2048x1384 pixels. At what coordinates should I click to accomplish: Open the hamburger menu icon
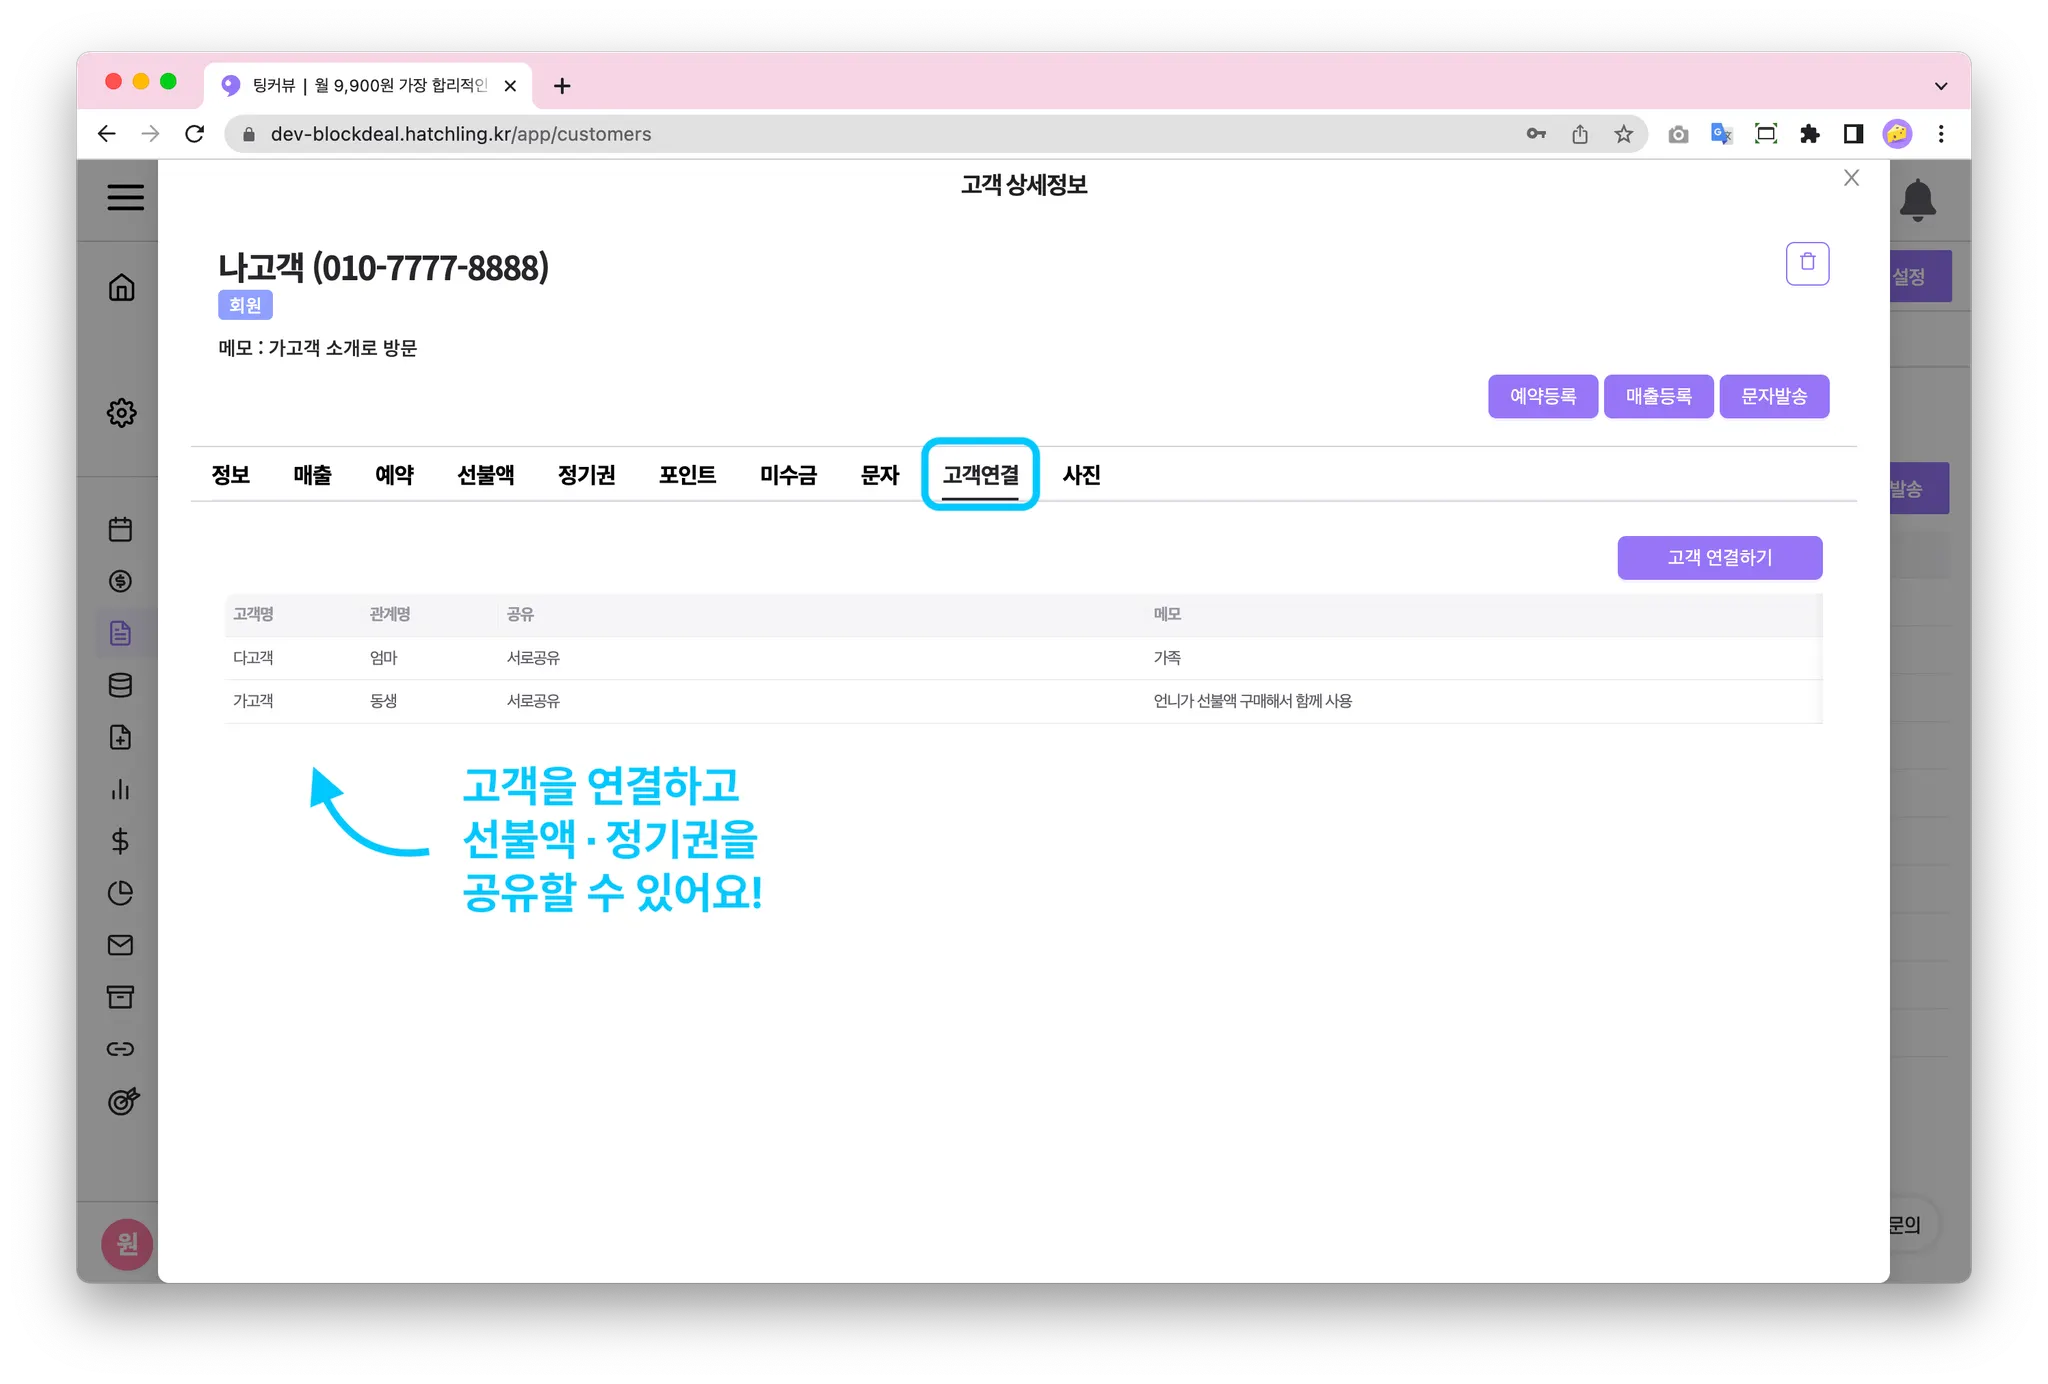tap(125, 197)
